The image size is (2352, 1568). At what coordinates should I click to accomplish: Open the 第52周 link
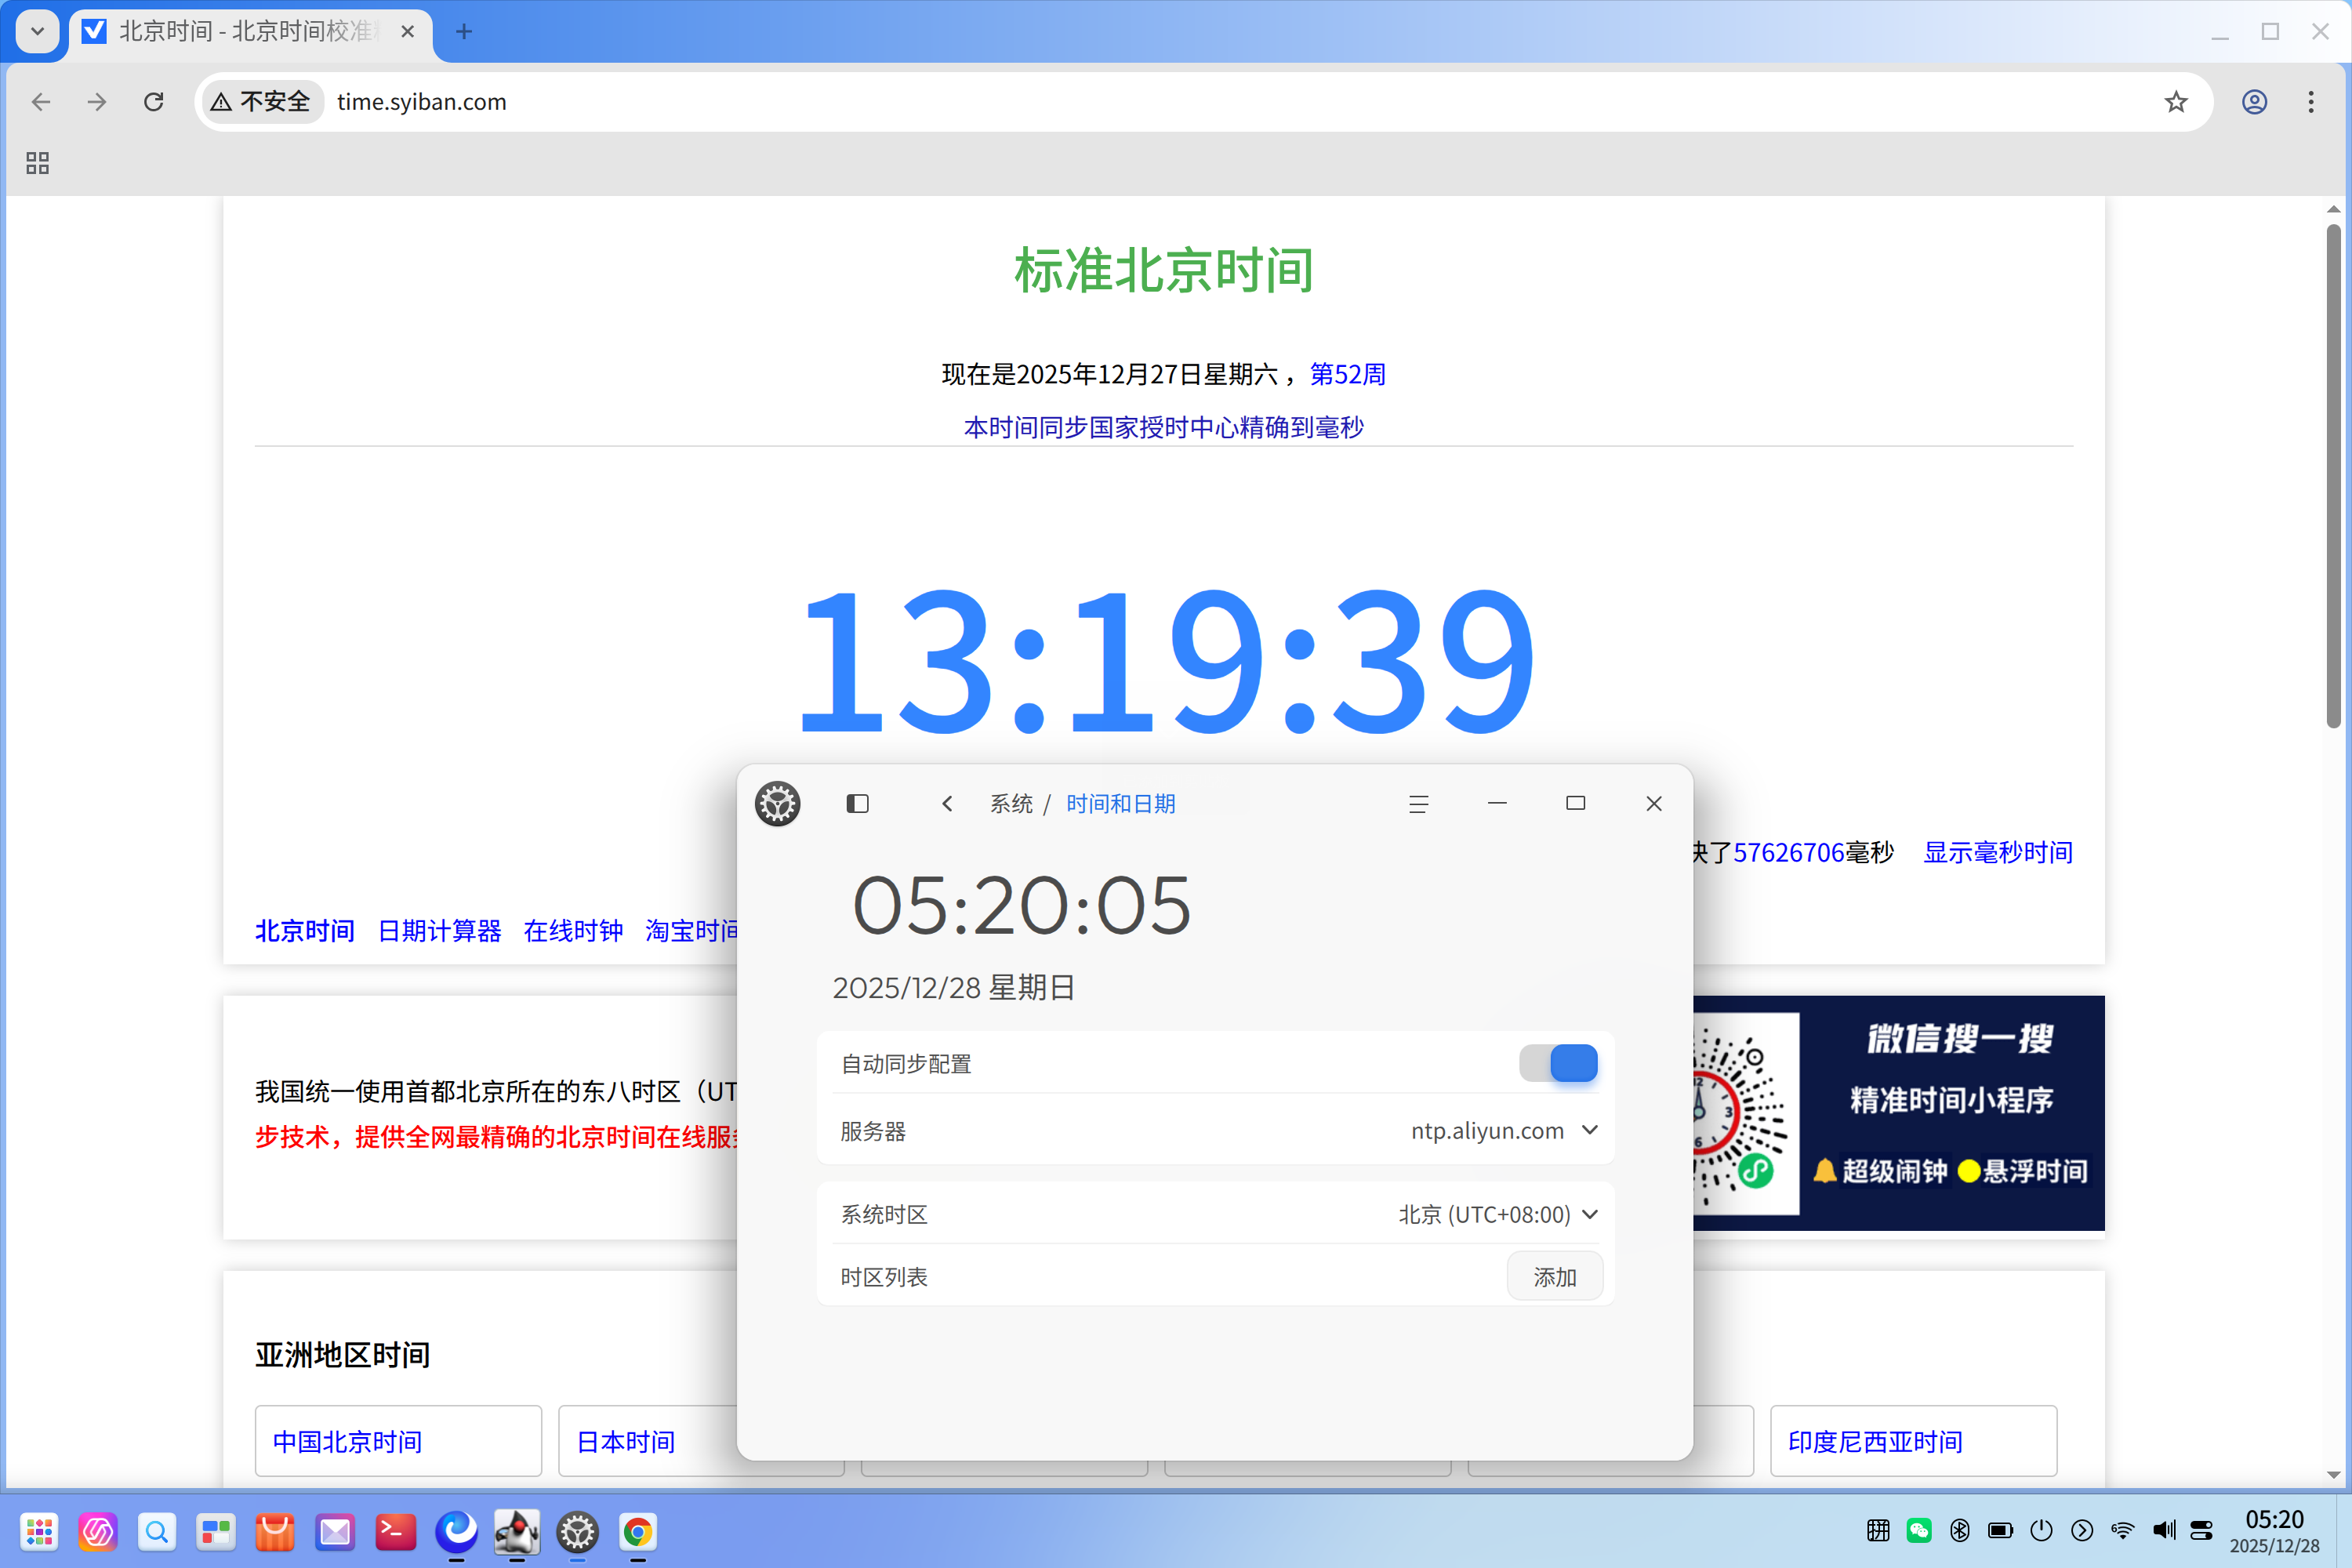pos(1347,374)
